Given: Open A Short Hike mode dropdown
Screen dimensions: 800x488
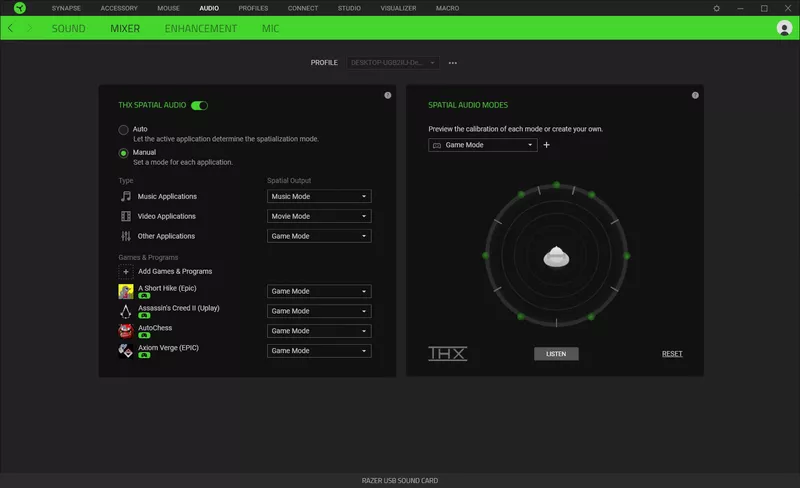Looking at the screenshot, I should point(319,291).
